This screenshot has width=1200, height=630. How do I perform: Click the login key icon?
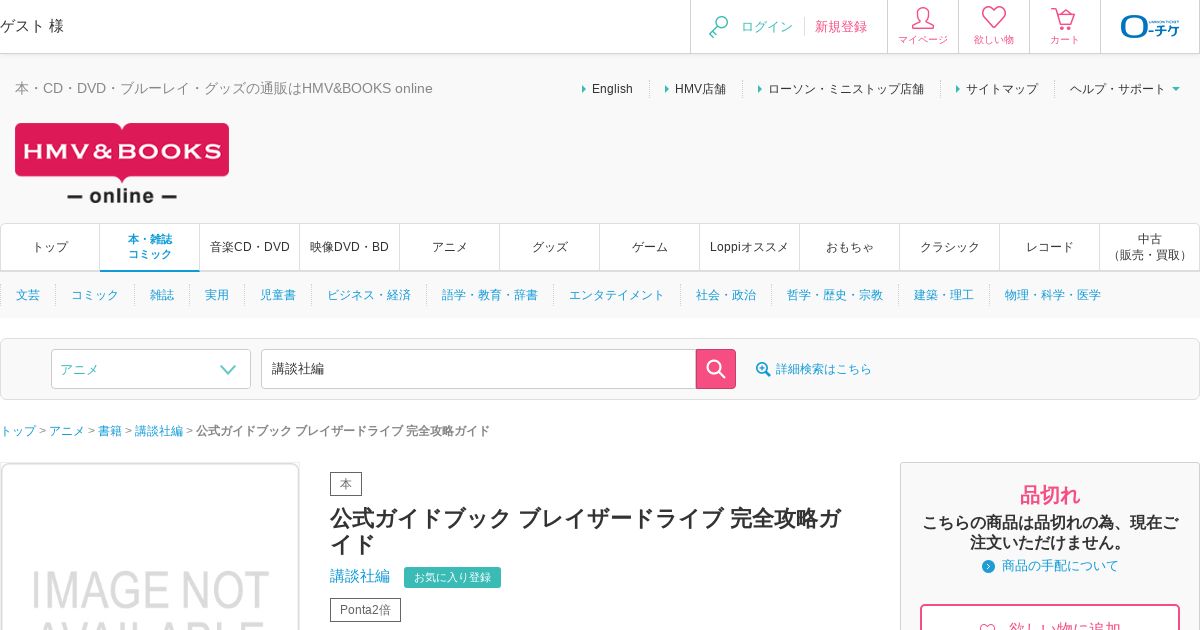[718, 27]
